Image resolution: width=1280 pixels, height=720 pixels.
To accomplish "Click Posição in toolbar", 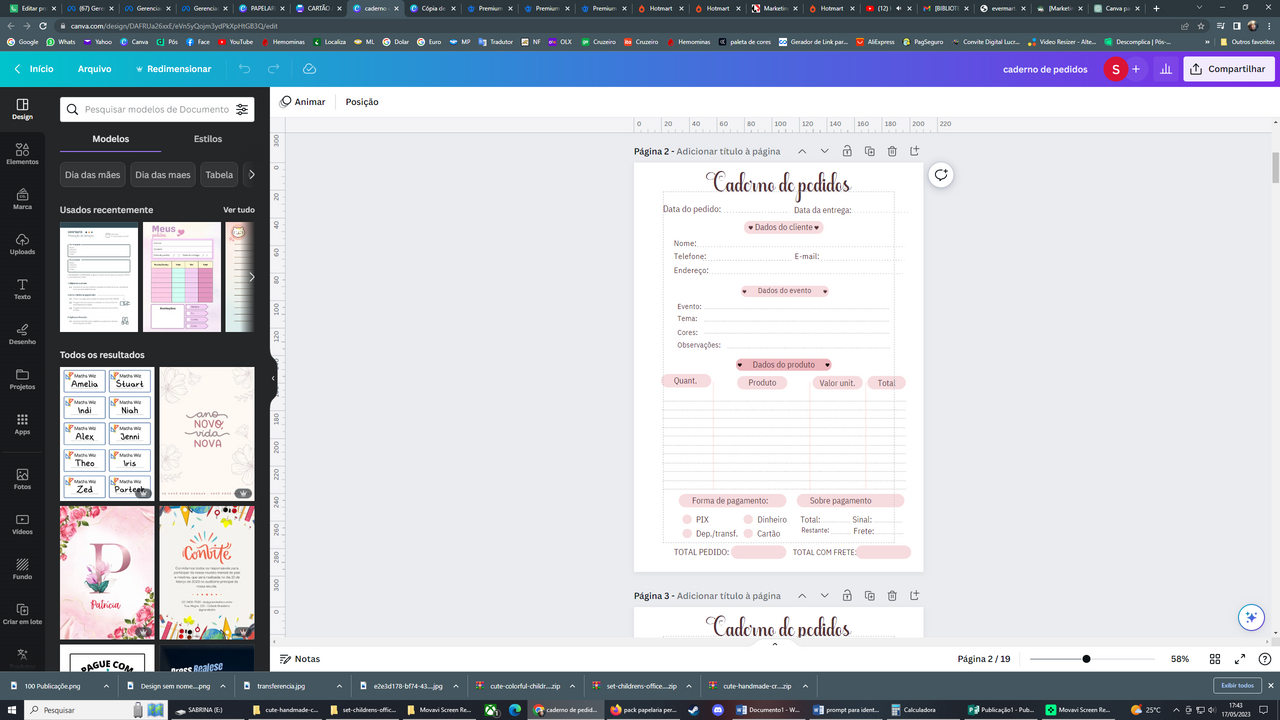I will (362, 102).
